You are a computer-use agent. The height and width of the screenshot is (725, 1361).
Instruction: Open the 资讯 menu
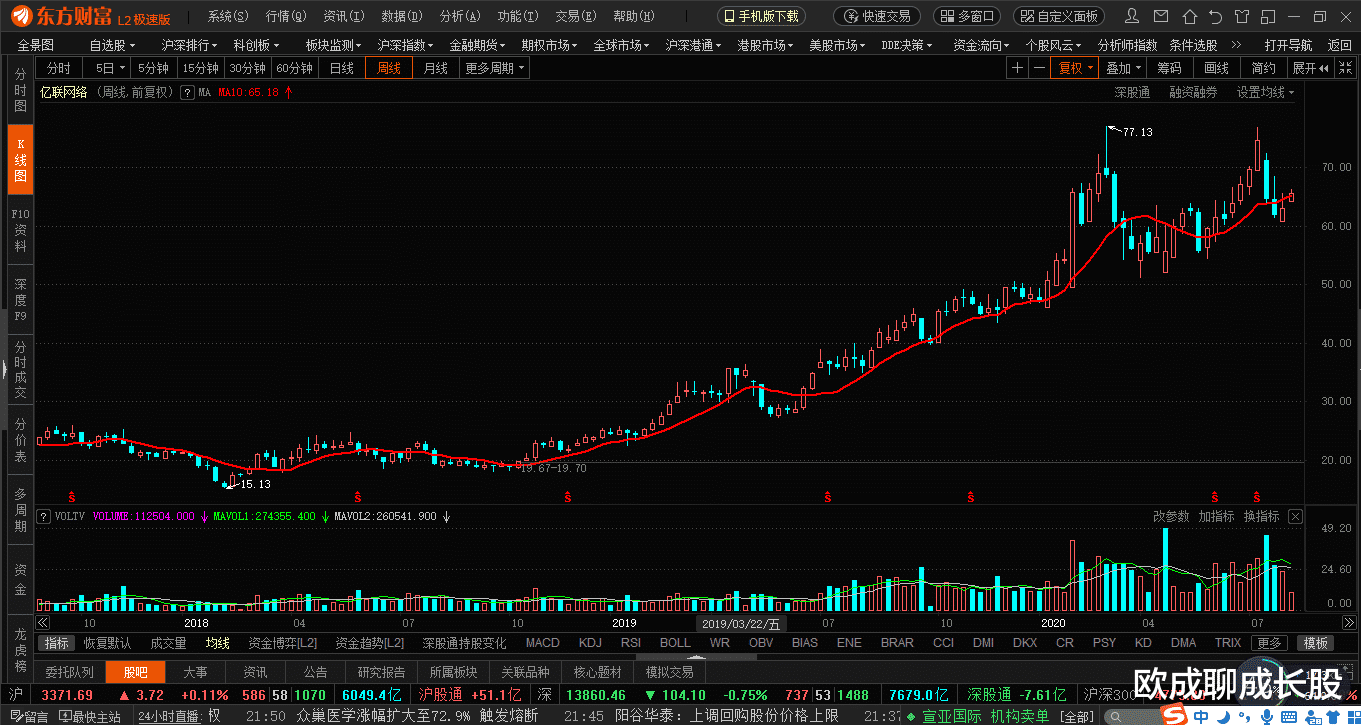(x=344, y=17)
